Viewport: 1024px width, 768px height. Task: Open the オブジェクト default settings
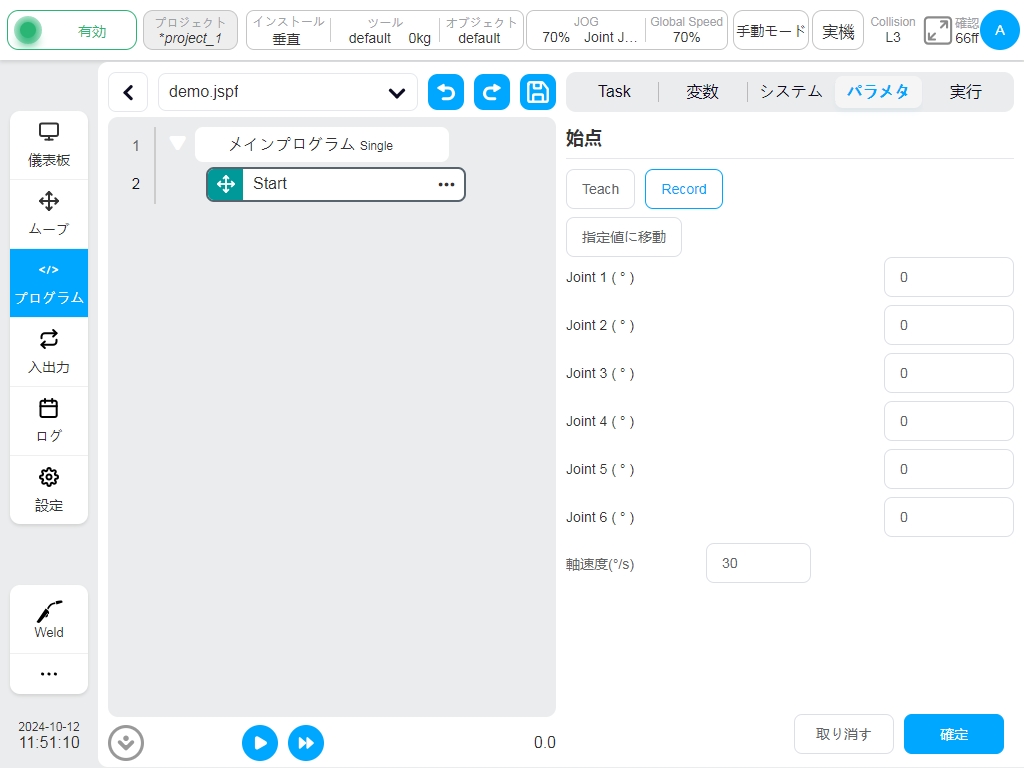[x=481, y=30]
